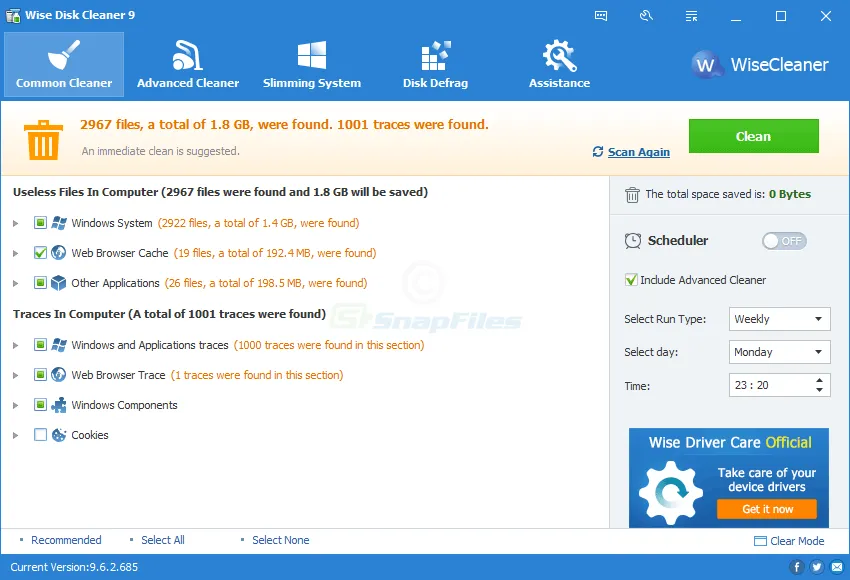850x580 pixels.
Task: Expand Windows and Applications traces row
Action: [x=16, y=345]
